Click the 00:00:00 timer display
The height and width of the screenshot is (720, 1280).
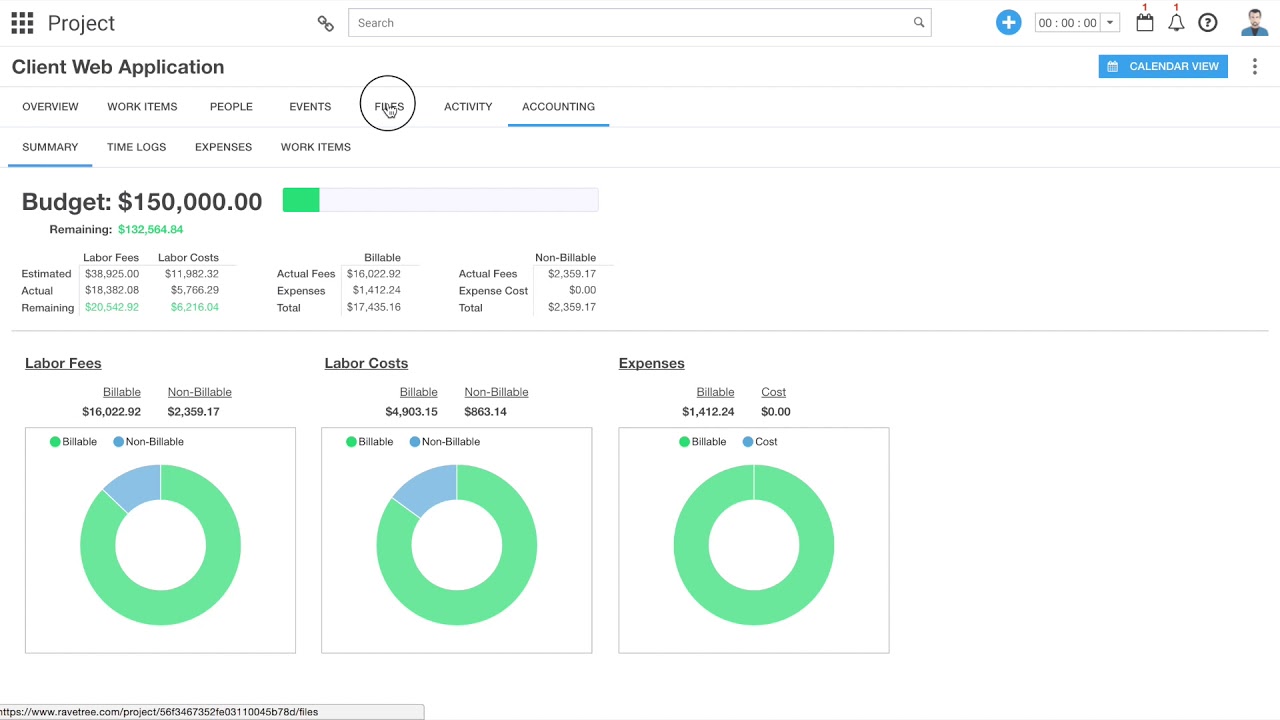click(x=1068, y=23)
